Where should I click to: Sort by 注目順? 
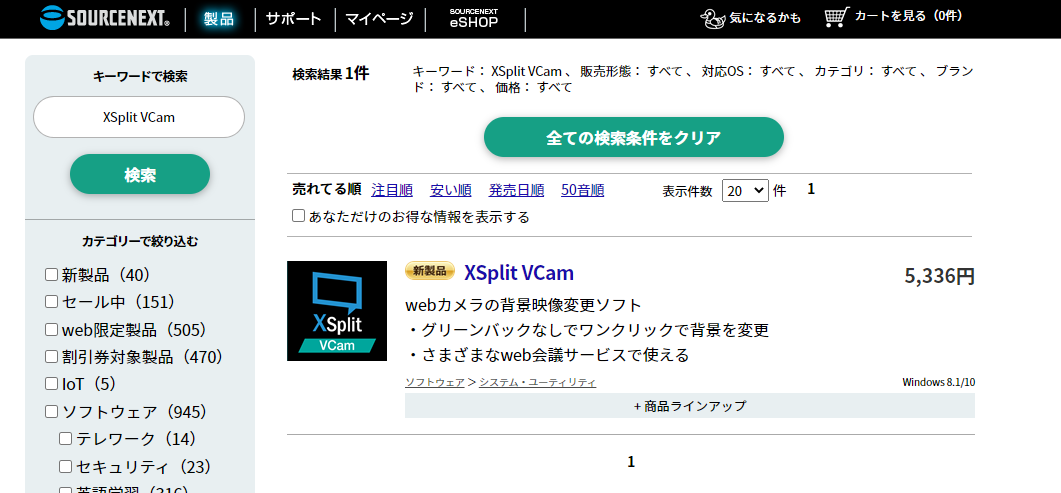point(392,191)
